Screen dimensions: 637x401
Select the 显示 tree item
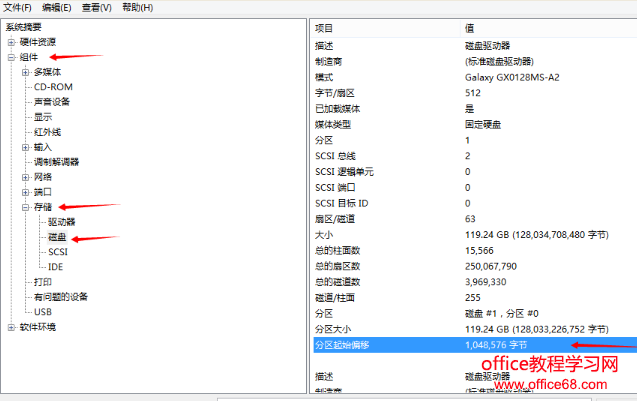(43, 117)
